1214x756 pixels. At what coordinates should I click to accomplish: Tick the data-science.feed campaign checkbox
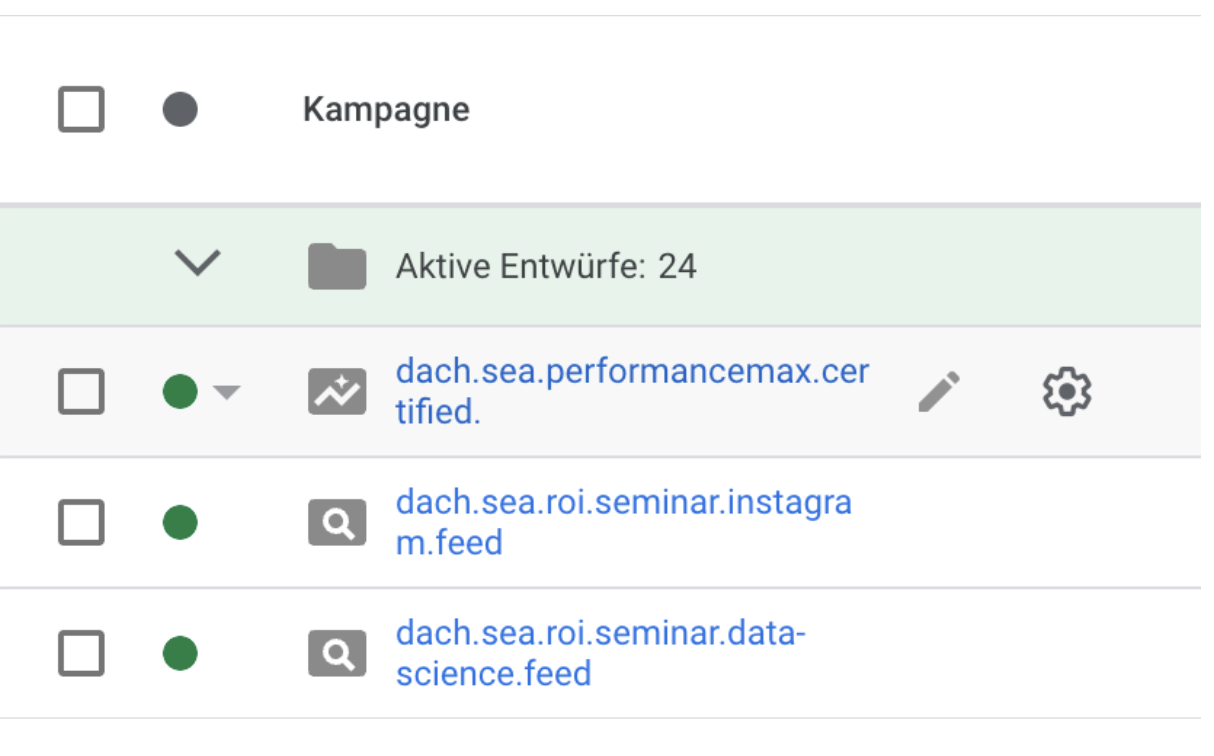click(81, 654)
